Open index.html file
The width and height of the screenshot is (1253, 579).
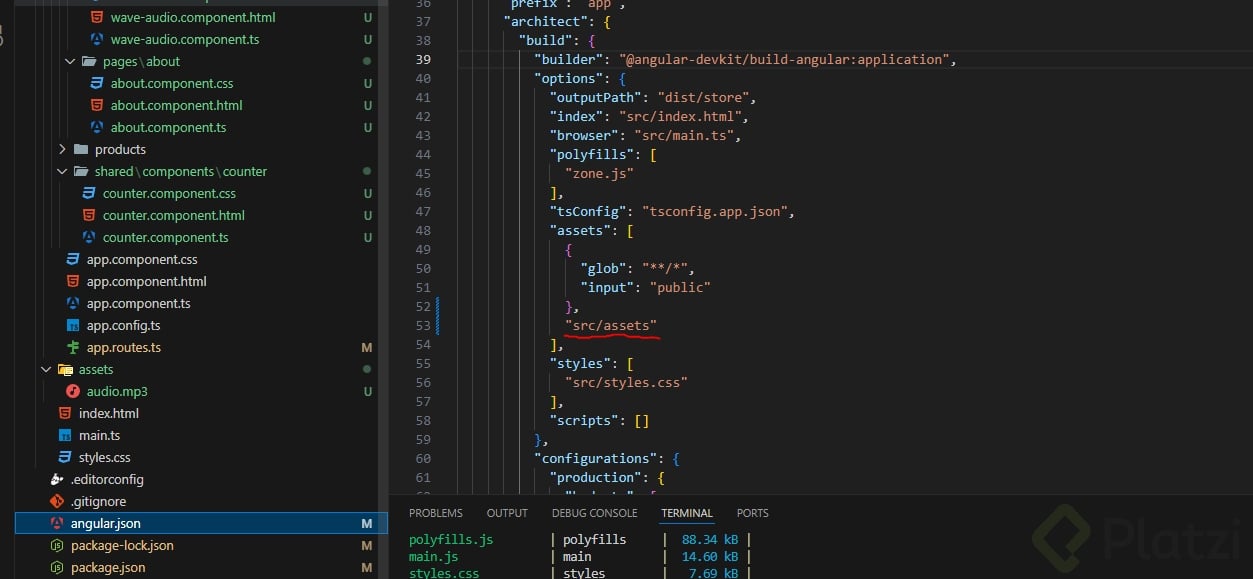[x=108, y=413]
